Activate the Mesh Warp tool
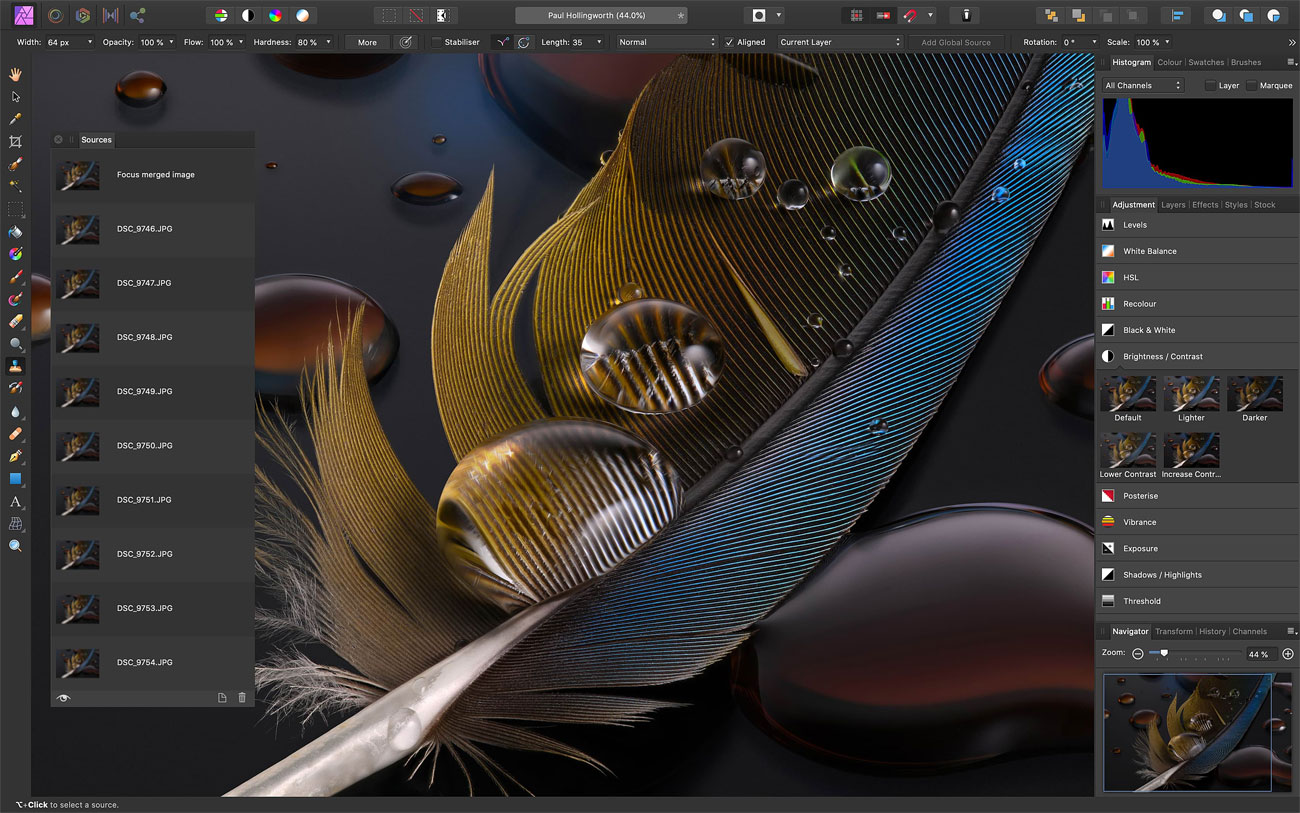 tap(15, 524)
